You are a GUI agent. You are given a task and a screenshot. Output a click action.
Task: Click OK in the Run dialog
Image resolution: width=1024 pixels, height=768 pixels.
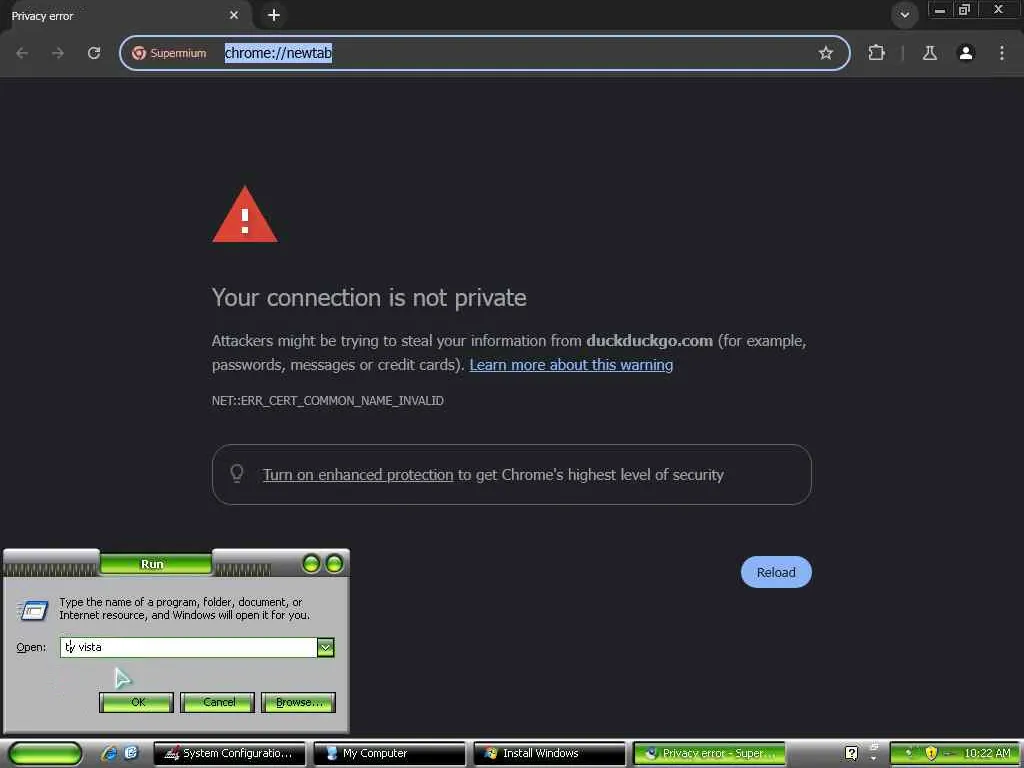136,702
